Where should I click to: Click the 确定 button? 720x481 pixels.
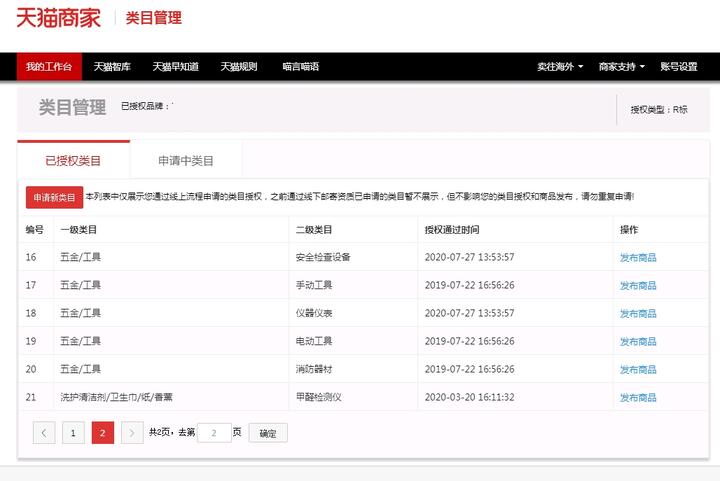[x=268, y=433]
